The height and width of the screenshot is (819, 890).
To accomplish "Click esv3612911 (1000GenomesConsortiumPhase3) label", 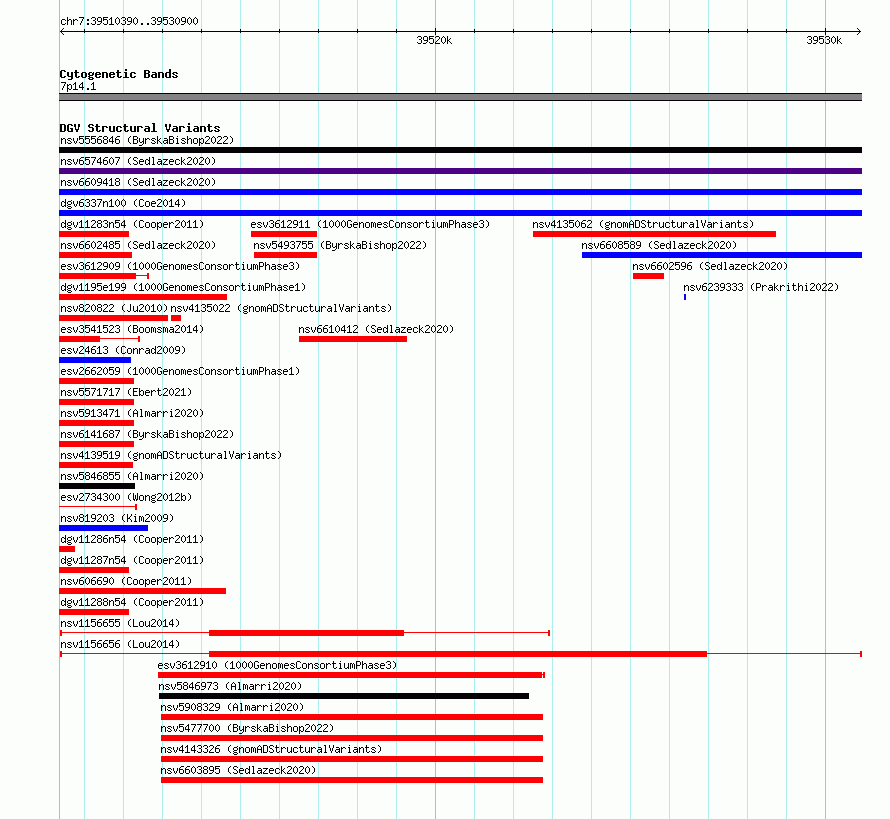I will (370, 224).
